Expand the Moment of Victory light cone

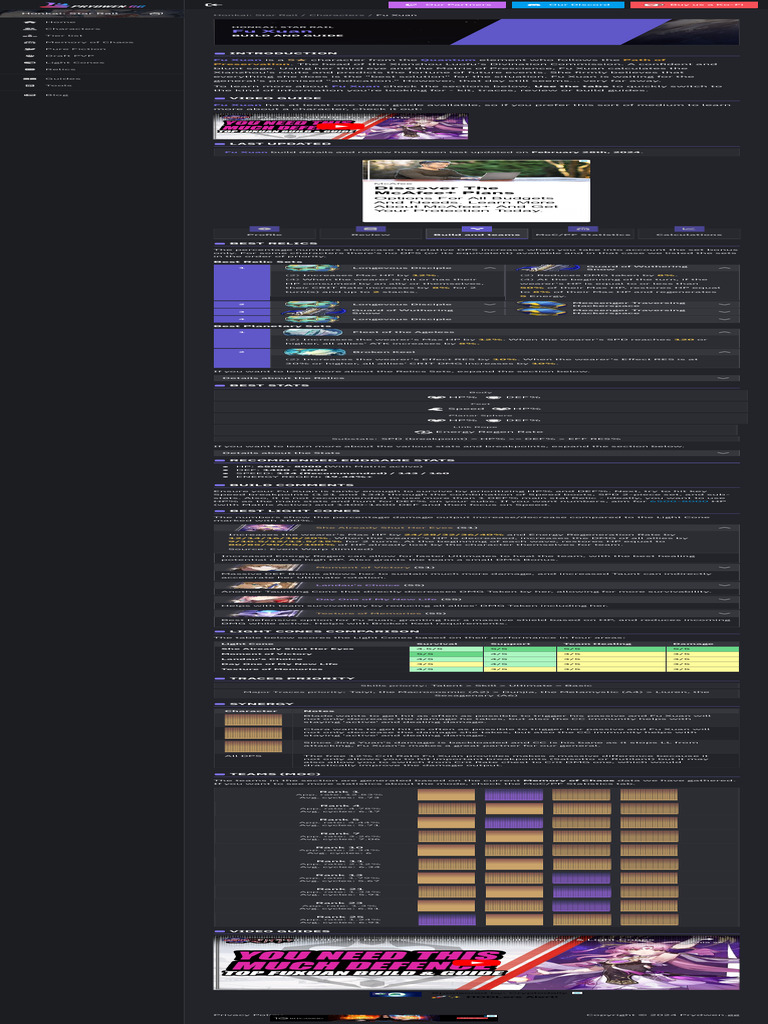(x=724, y=568)
